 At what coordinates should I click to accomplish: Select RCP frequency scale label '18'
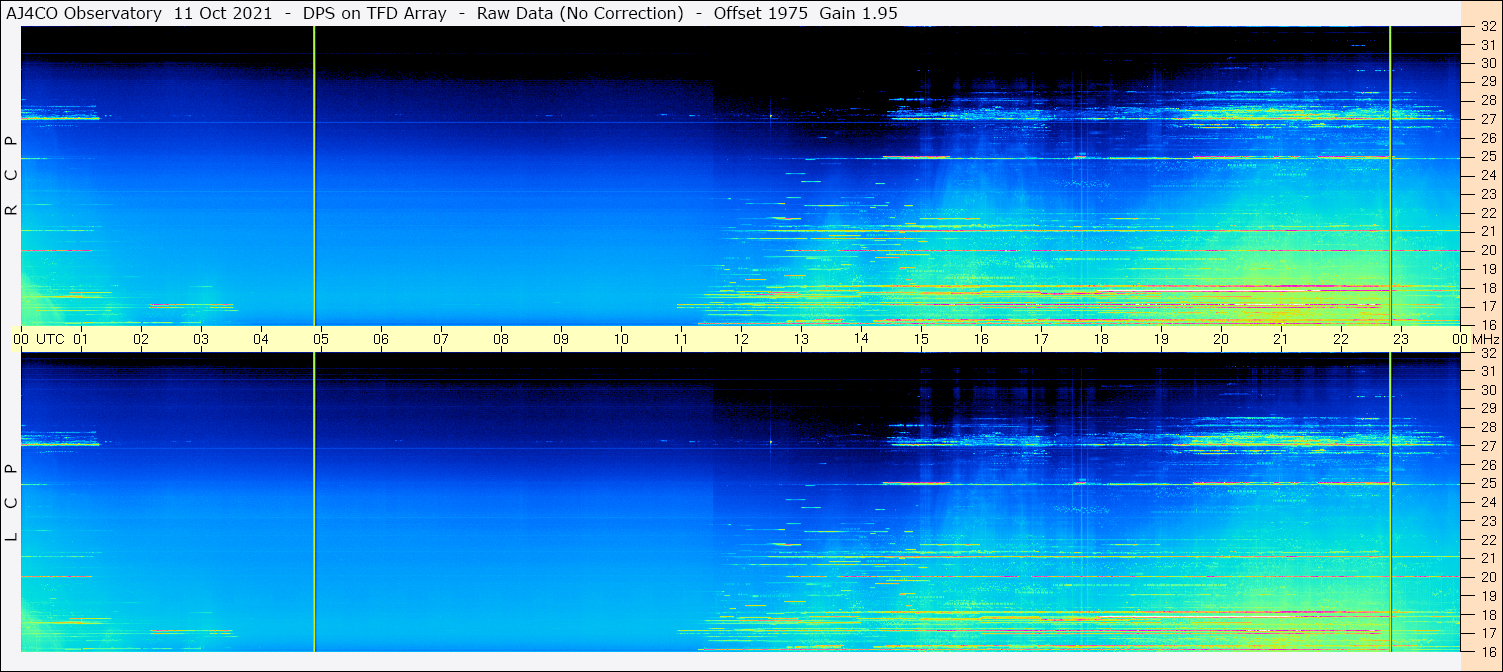click(1488, 288)
